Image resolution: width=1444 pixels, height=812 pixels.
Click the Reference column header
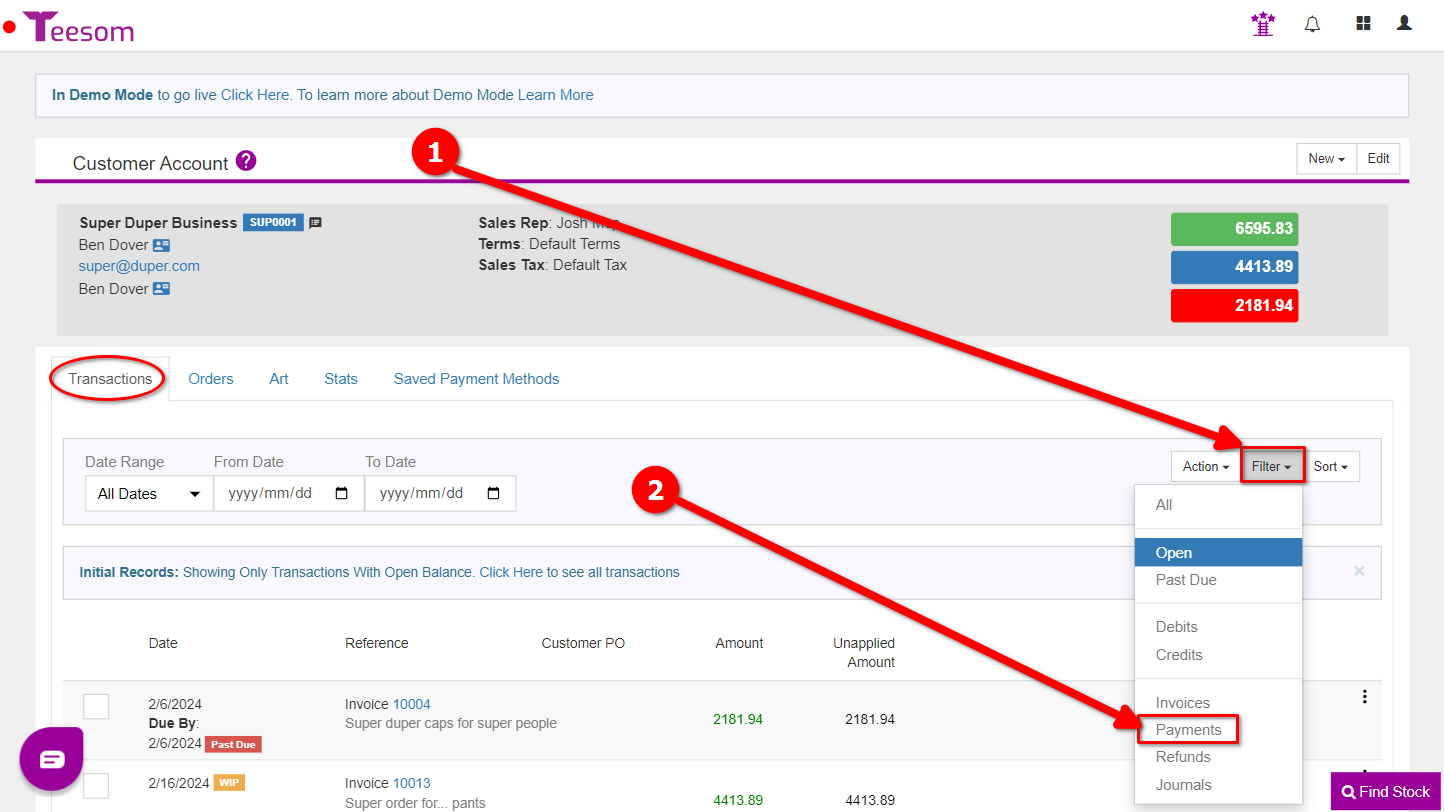click(377, 643)
